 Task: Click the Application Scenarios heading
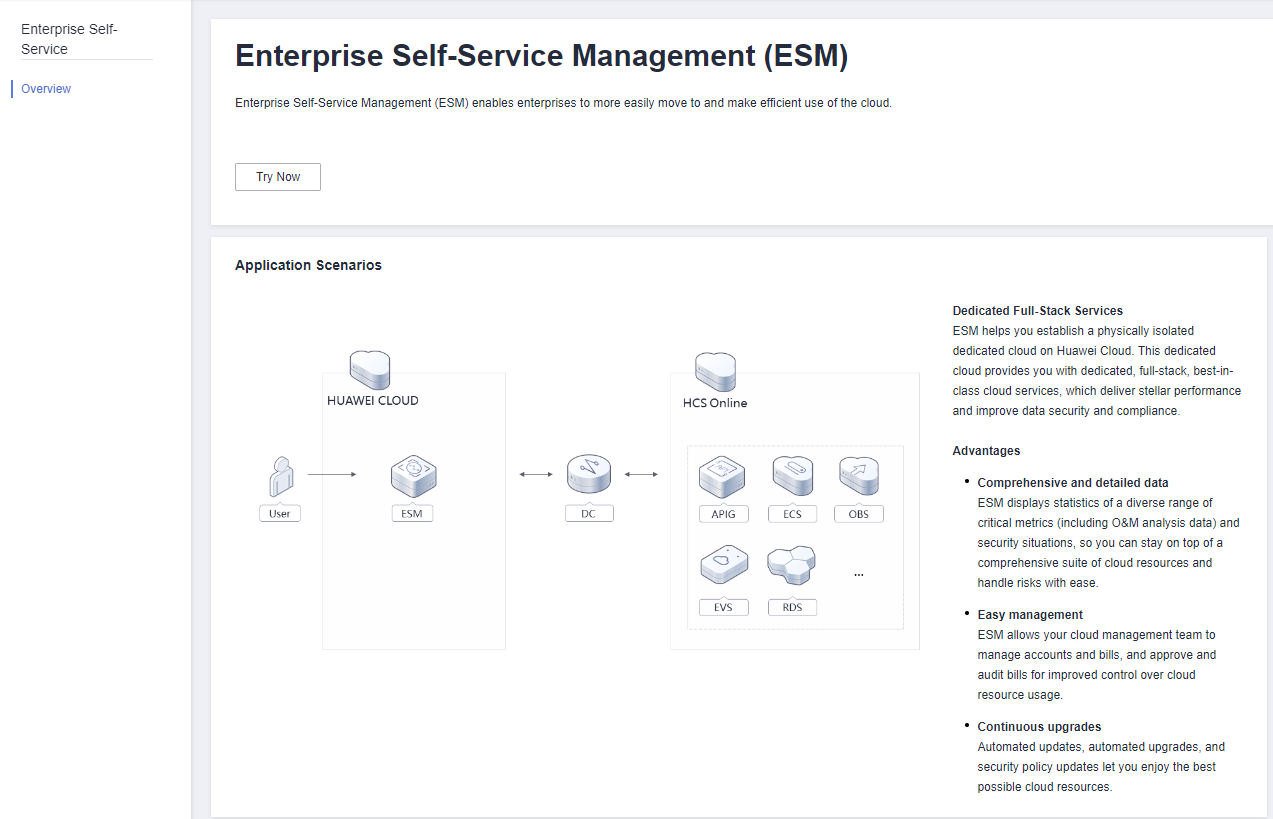pyautogui.click(x=308, y=265)
